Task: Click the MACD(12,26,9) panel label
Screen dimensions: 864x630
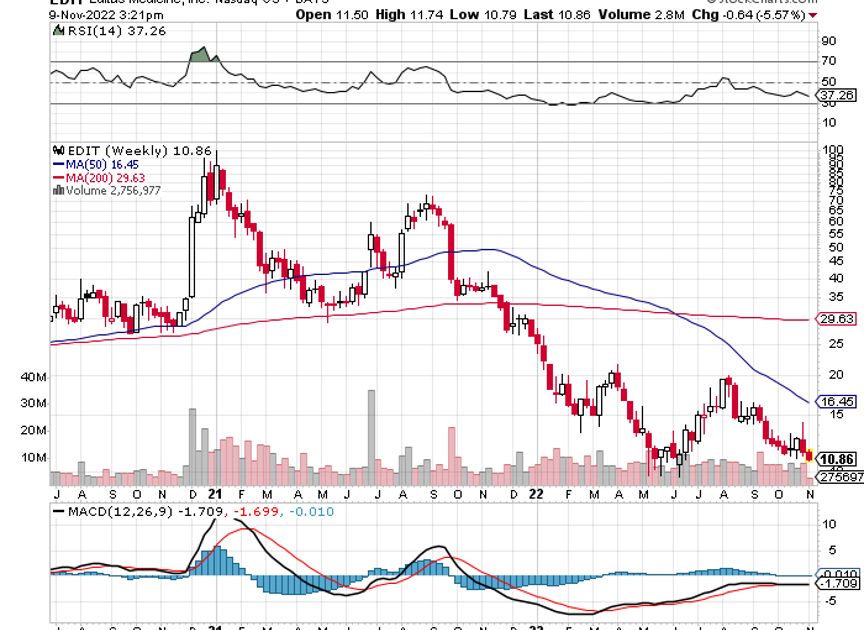Action: click(x=120, y=511)
